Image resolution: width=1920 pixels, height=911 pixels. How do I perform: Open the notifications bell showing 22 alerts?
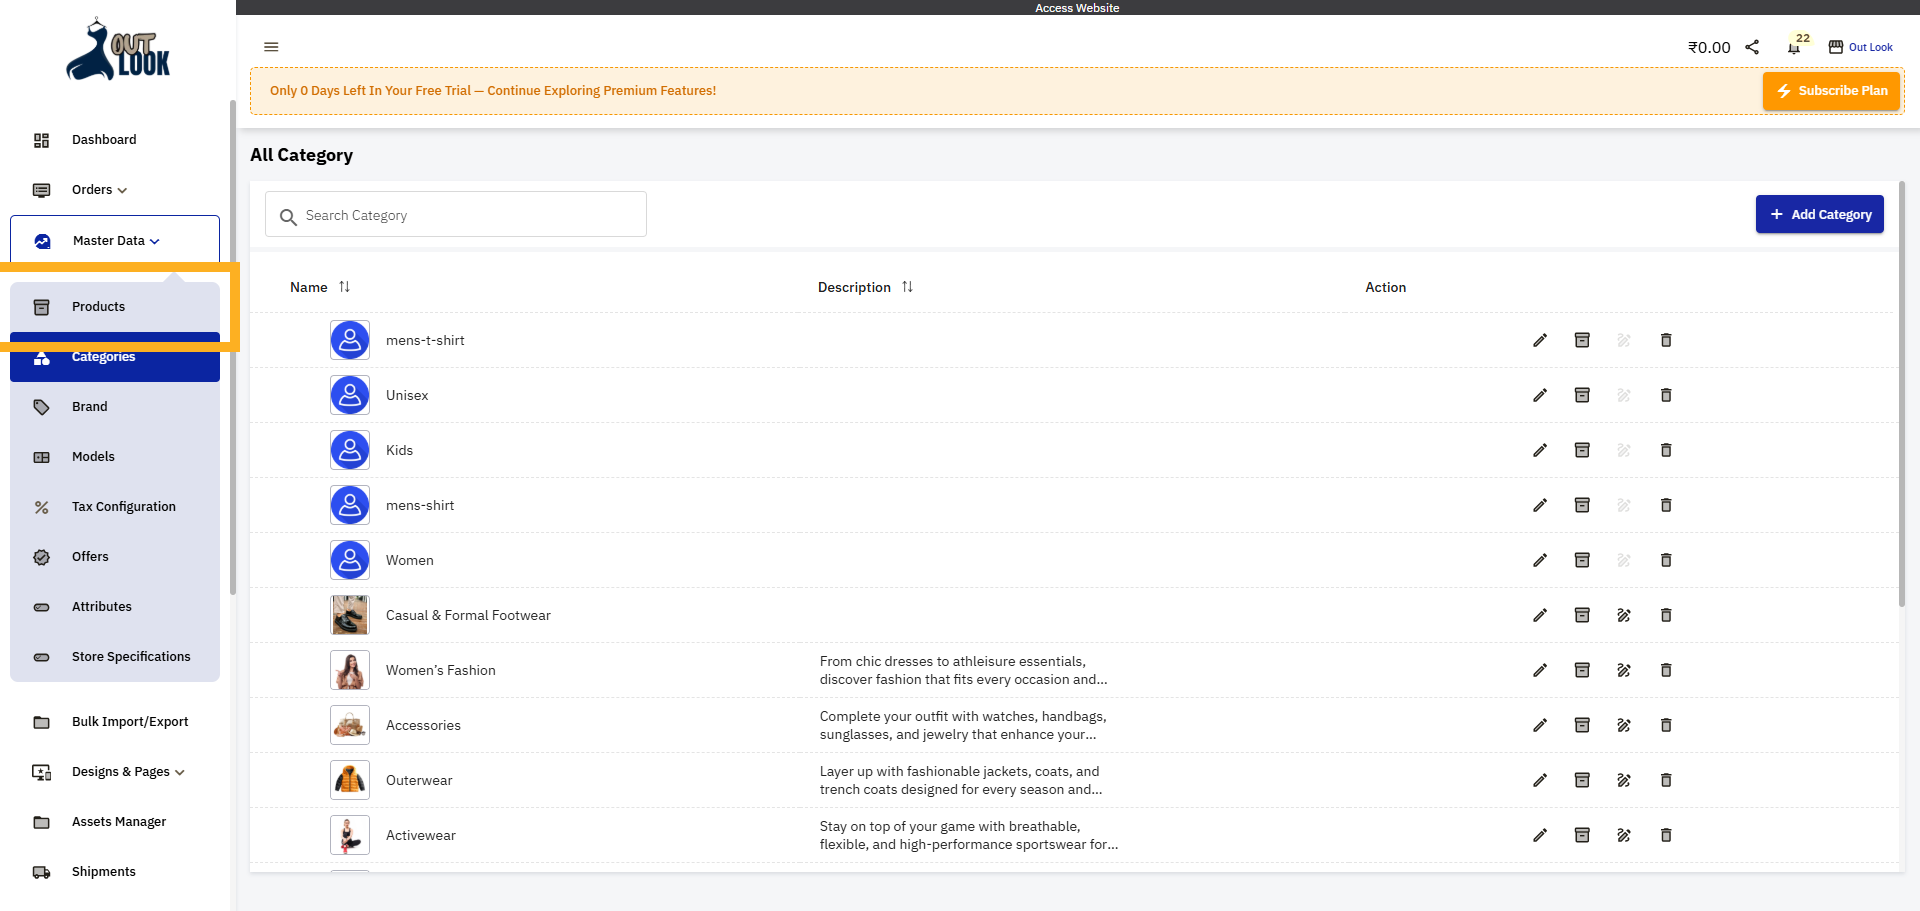pyautogui.click(x=1793, y=47)
